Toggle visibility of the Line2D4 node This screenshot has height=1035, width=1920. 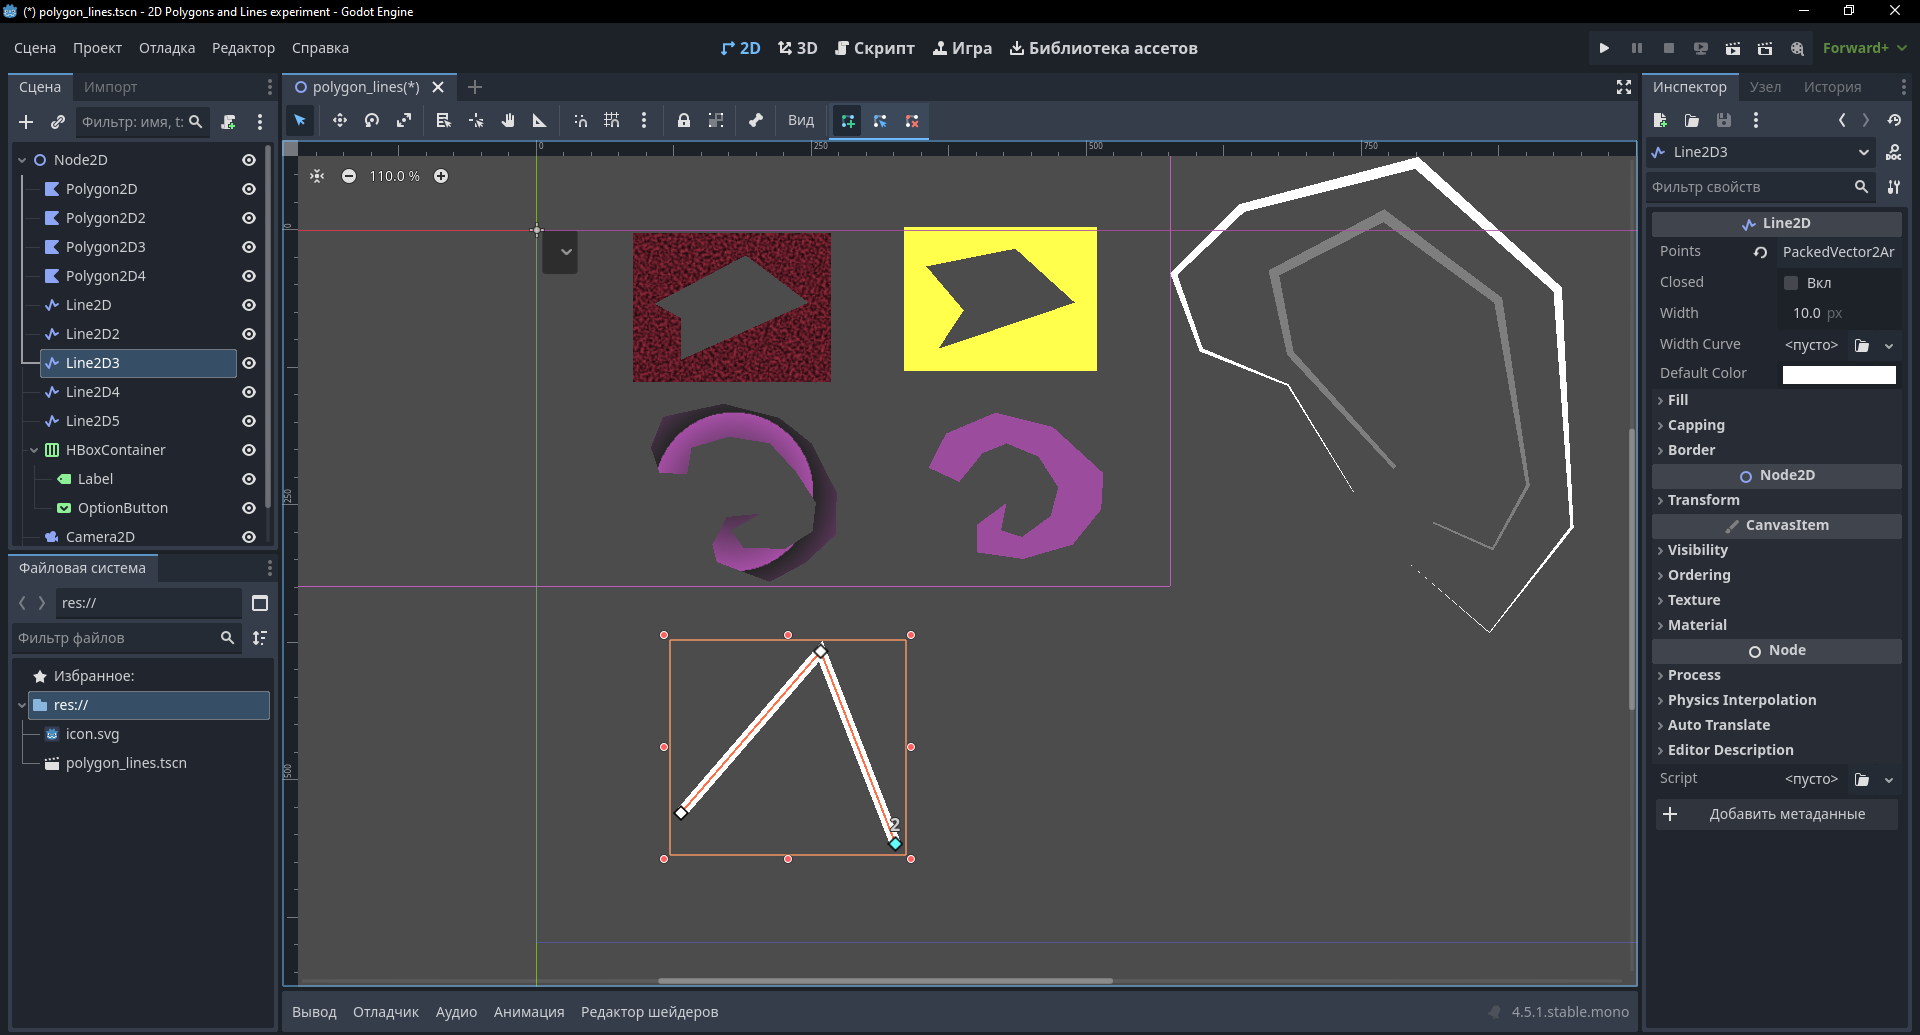[249, 392]
